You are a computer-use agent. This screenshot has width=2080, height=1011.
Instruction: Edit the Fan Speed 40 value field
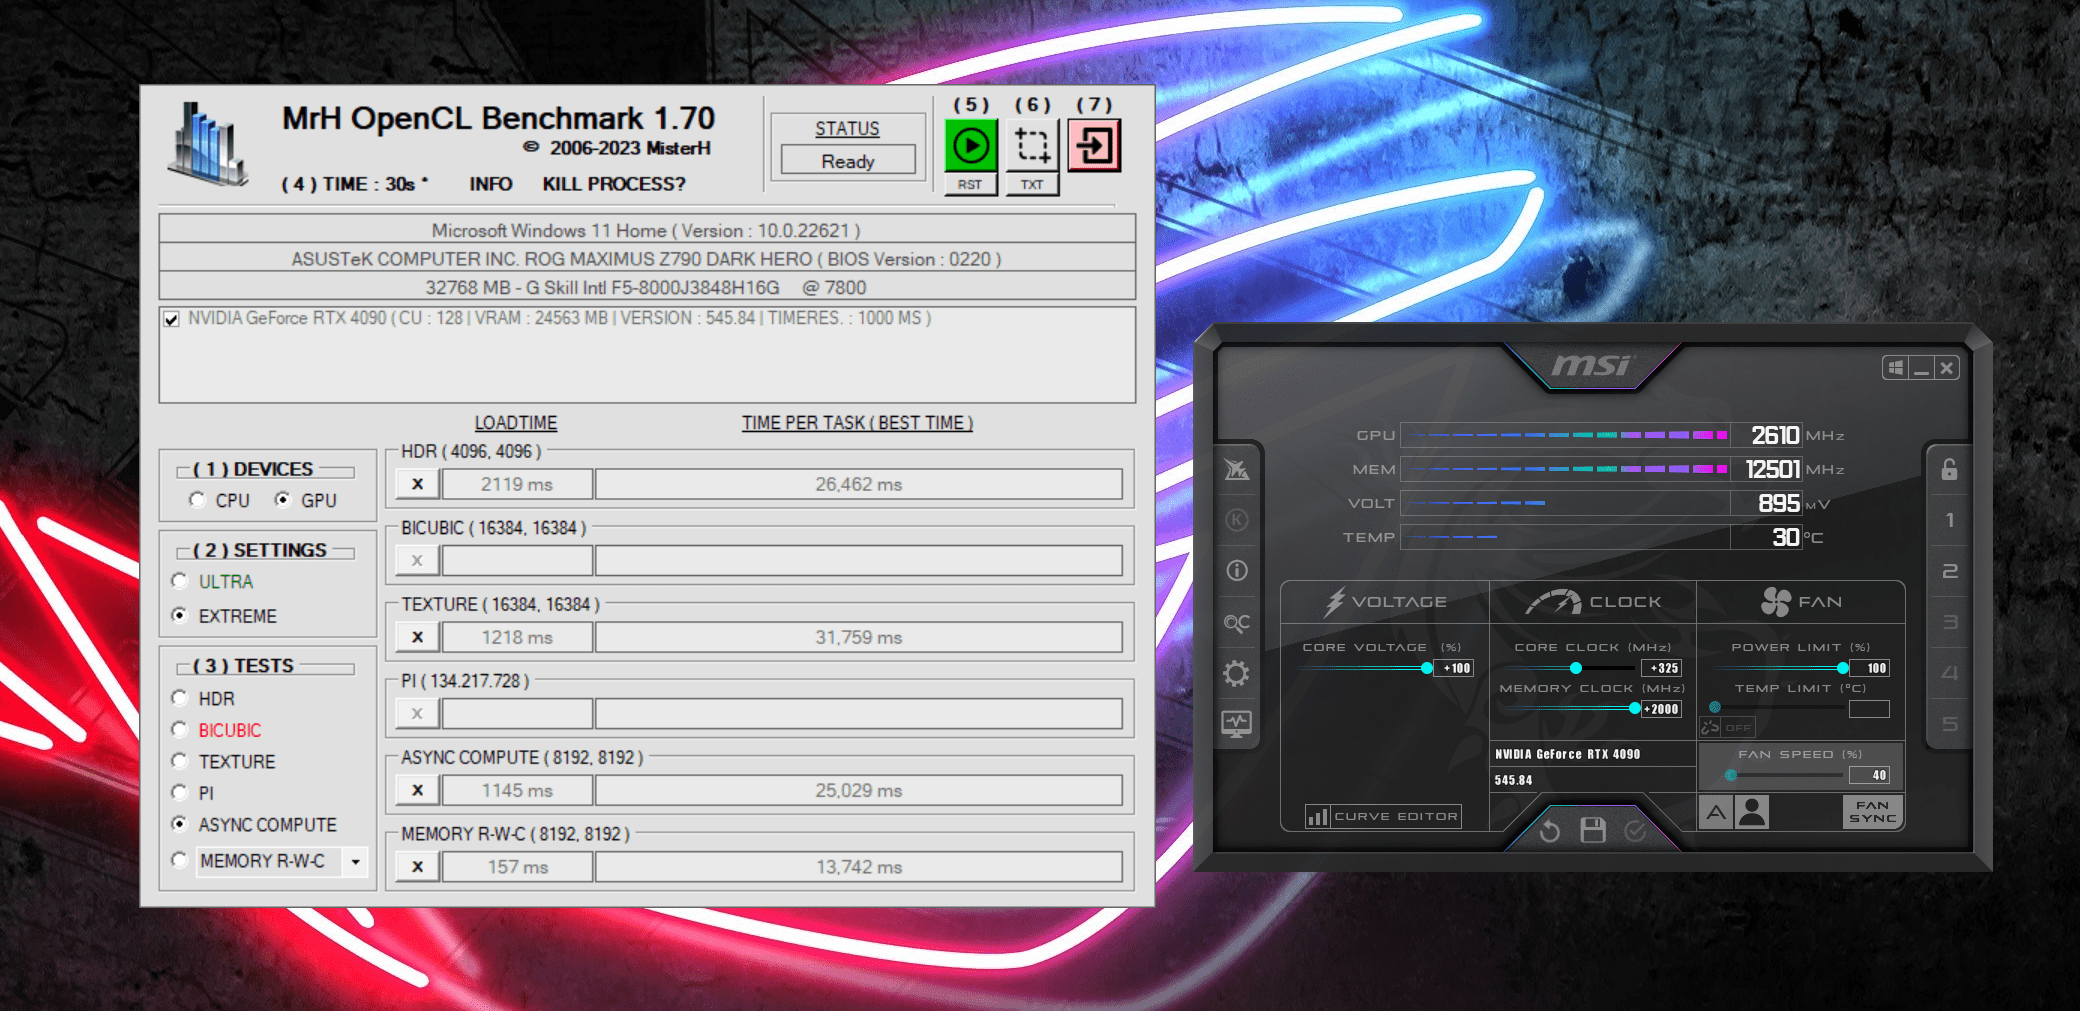click(1869, 775)
